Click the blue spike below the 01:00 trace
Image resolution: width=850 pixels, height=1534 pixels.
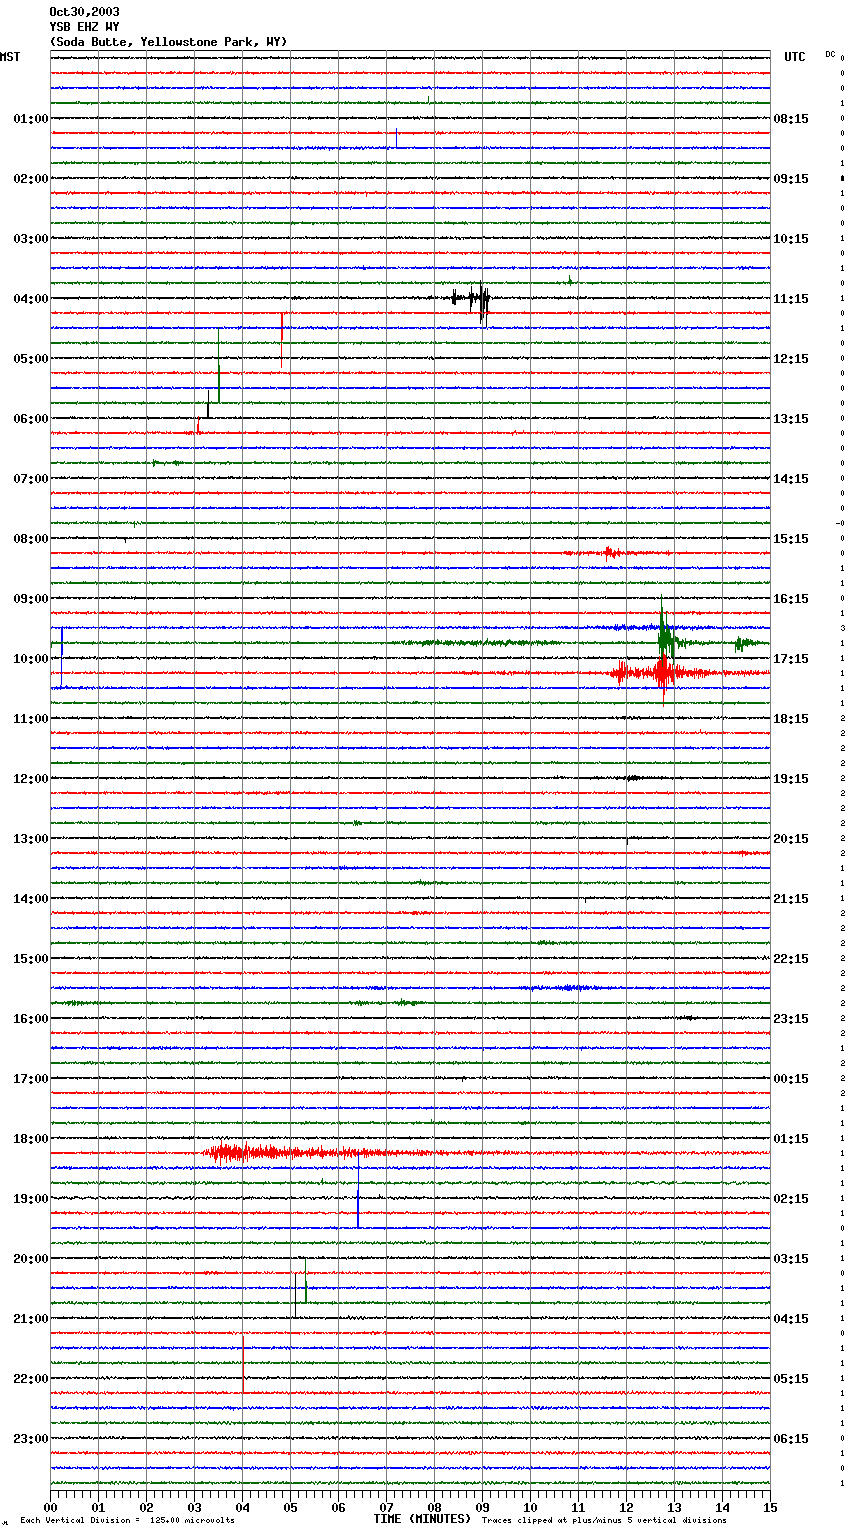396,138
